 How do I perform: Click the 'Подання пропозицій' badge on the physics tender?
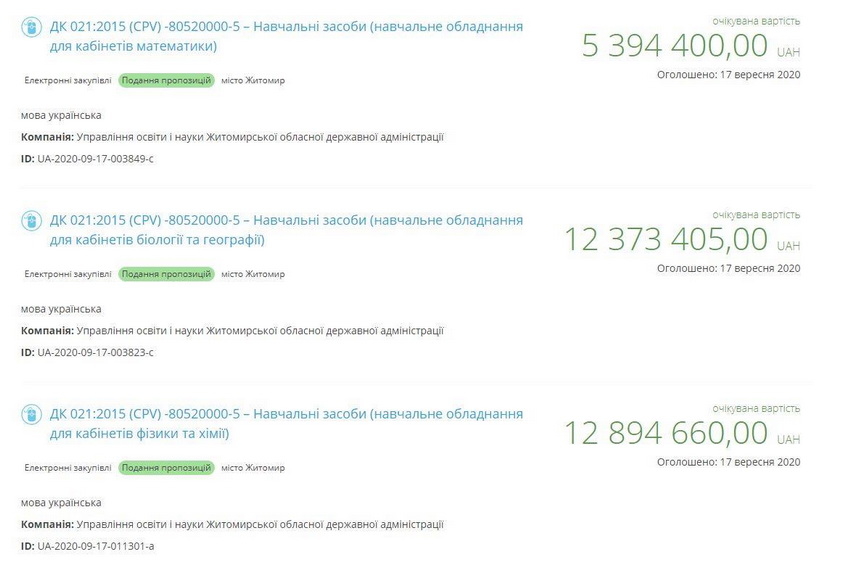click(166, 467)
